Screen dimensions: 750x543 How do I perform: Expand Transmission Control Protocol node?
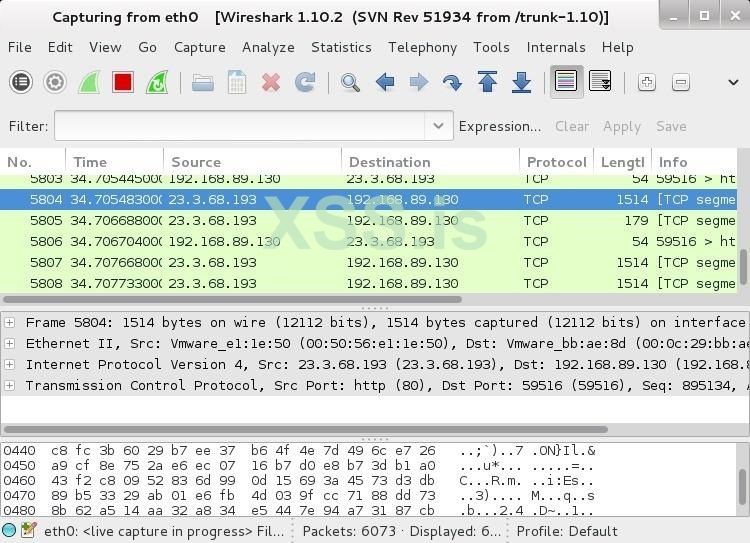pyautogui.click(x=10, y=385)
